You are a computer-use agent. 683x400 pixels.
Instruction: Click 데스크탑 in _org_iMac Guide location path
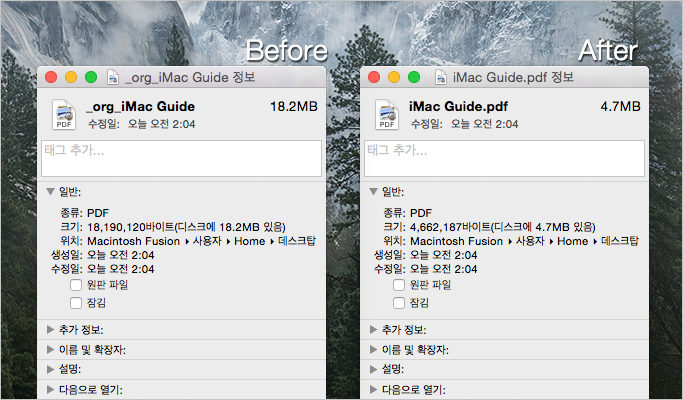297,241
